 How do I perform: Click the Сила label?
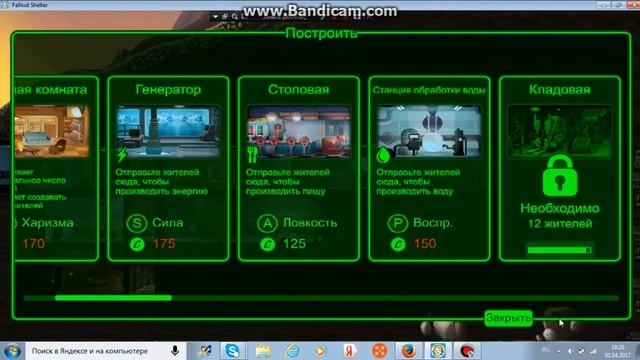pos(167,223)
